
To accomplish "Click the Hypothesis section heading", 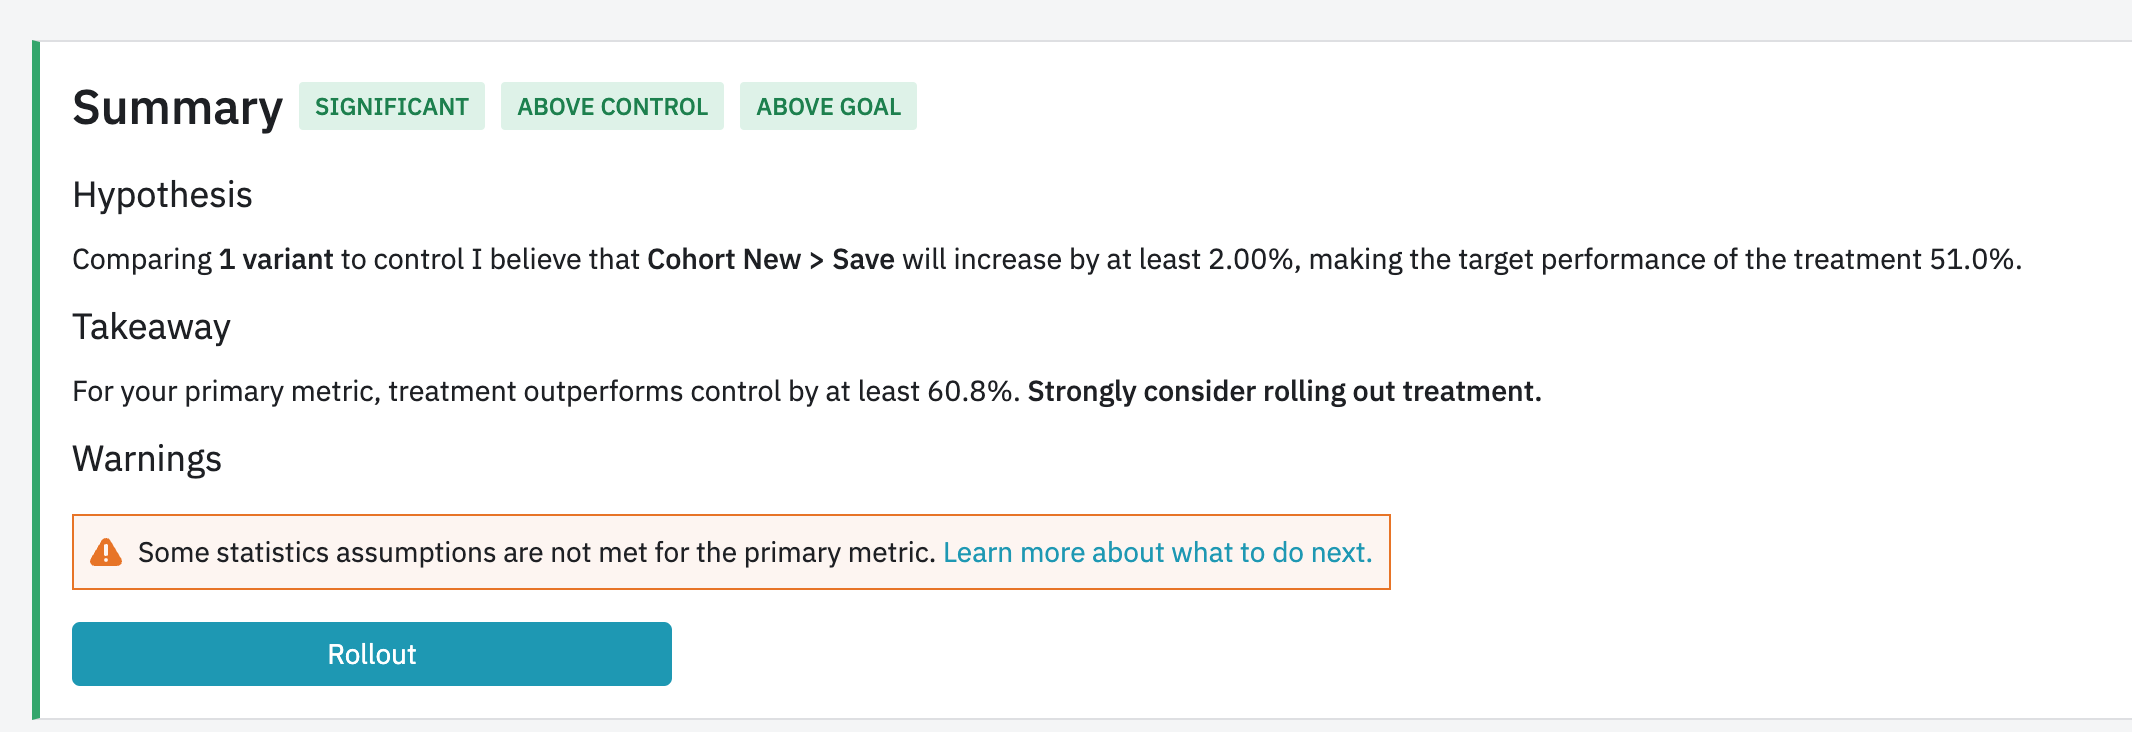I will 162,195.
